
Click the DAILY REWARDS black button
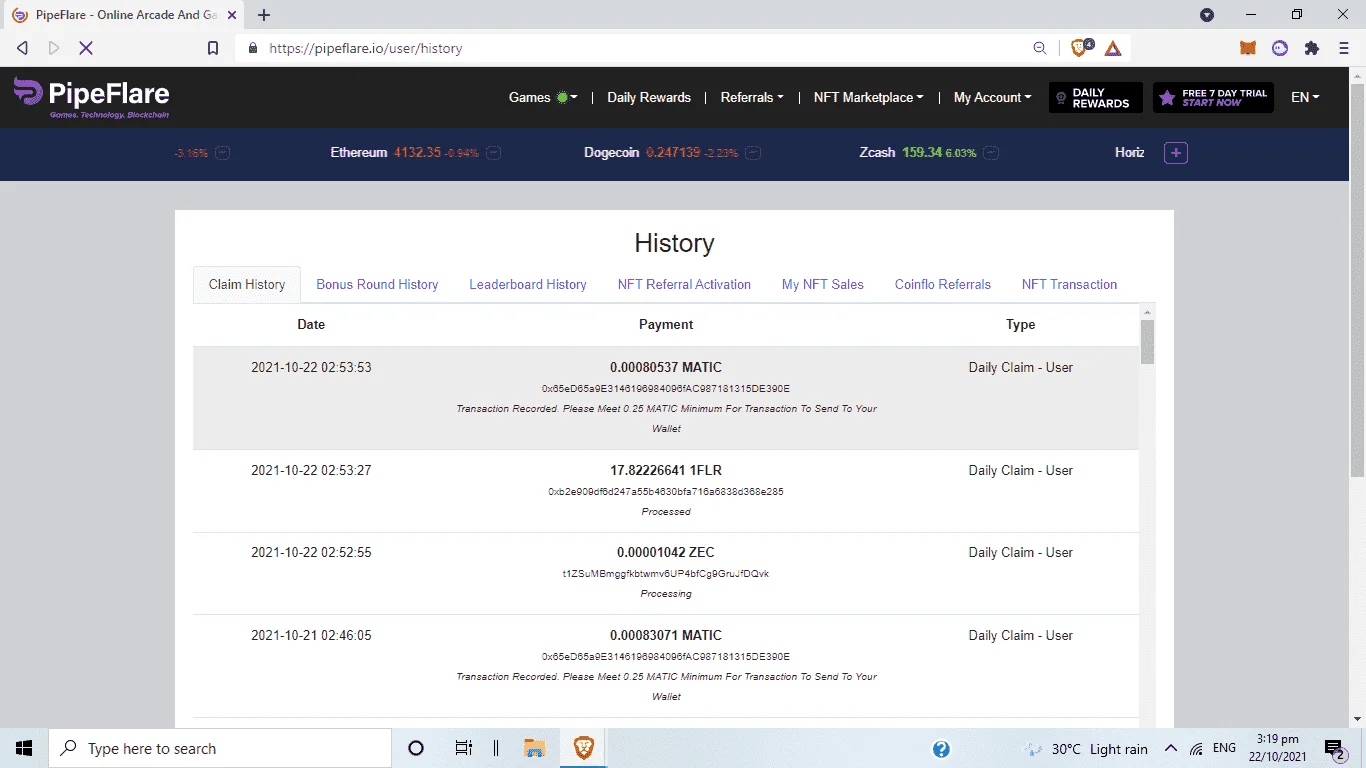[1096, 97]
